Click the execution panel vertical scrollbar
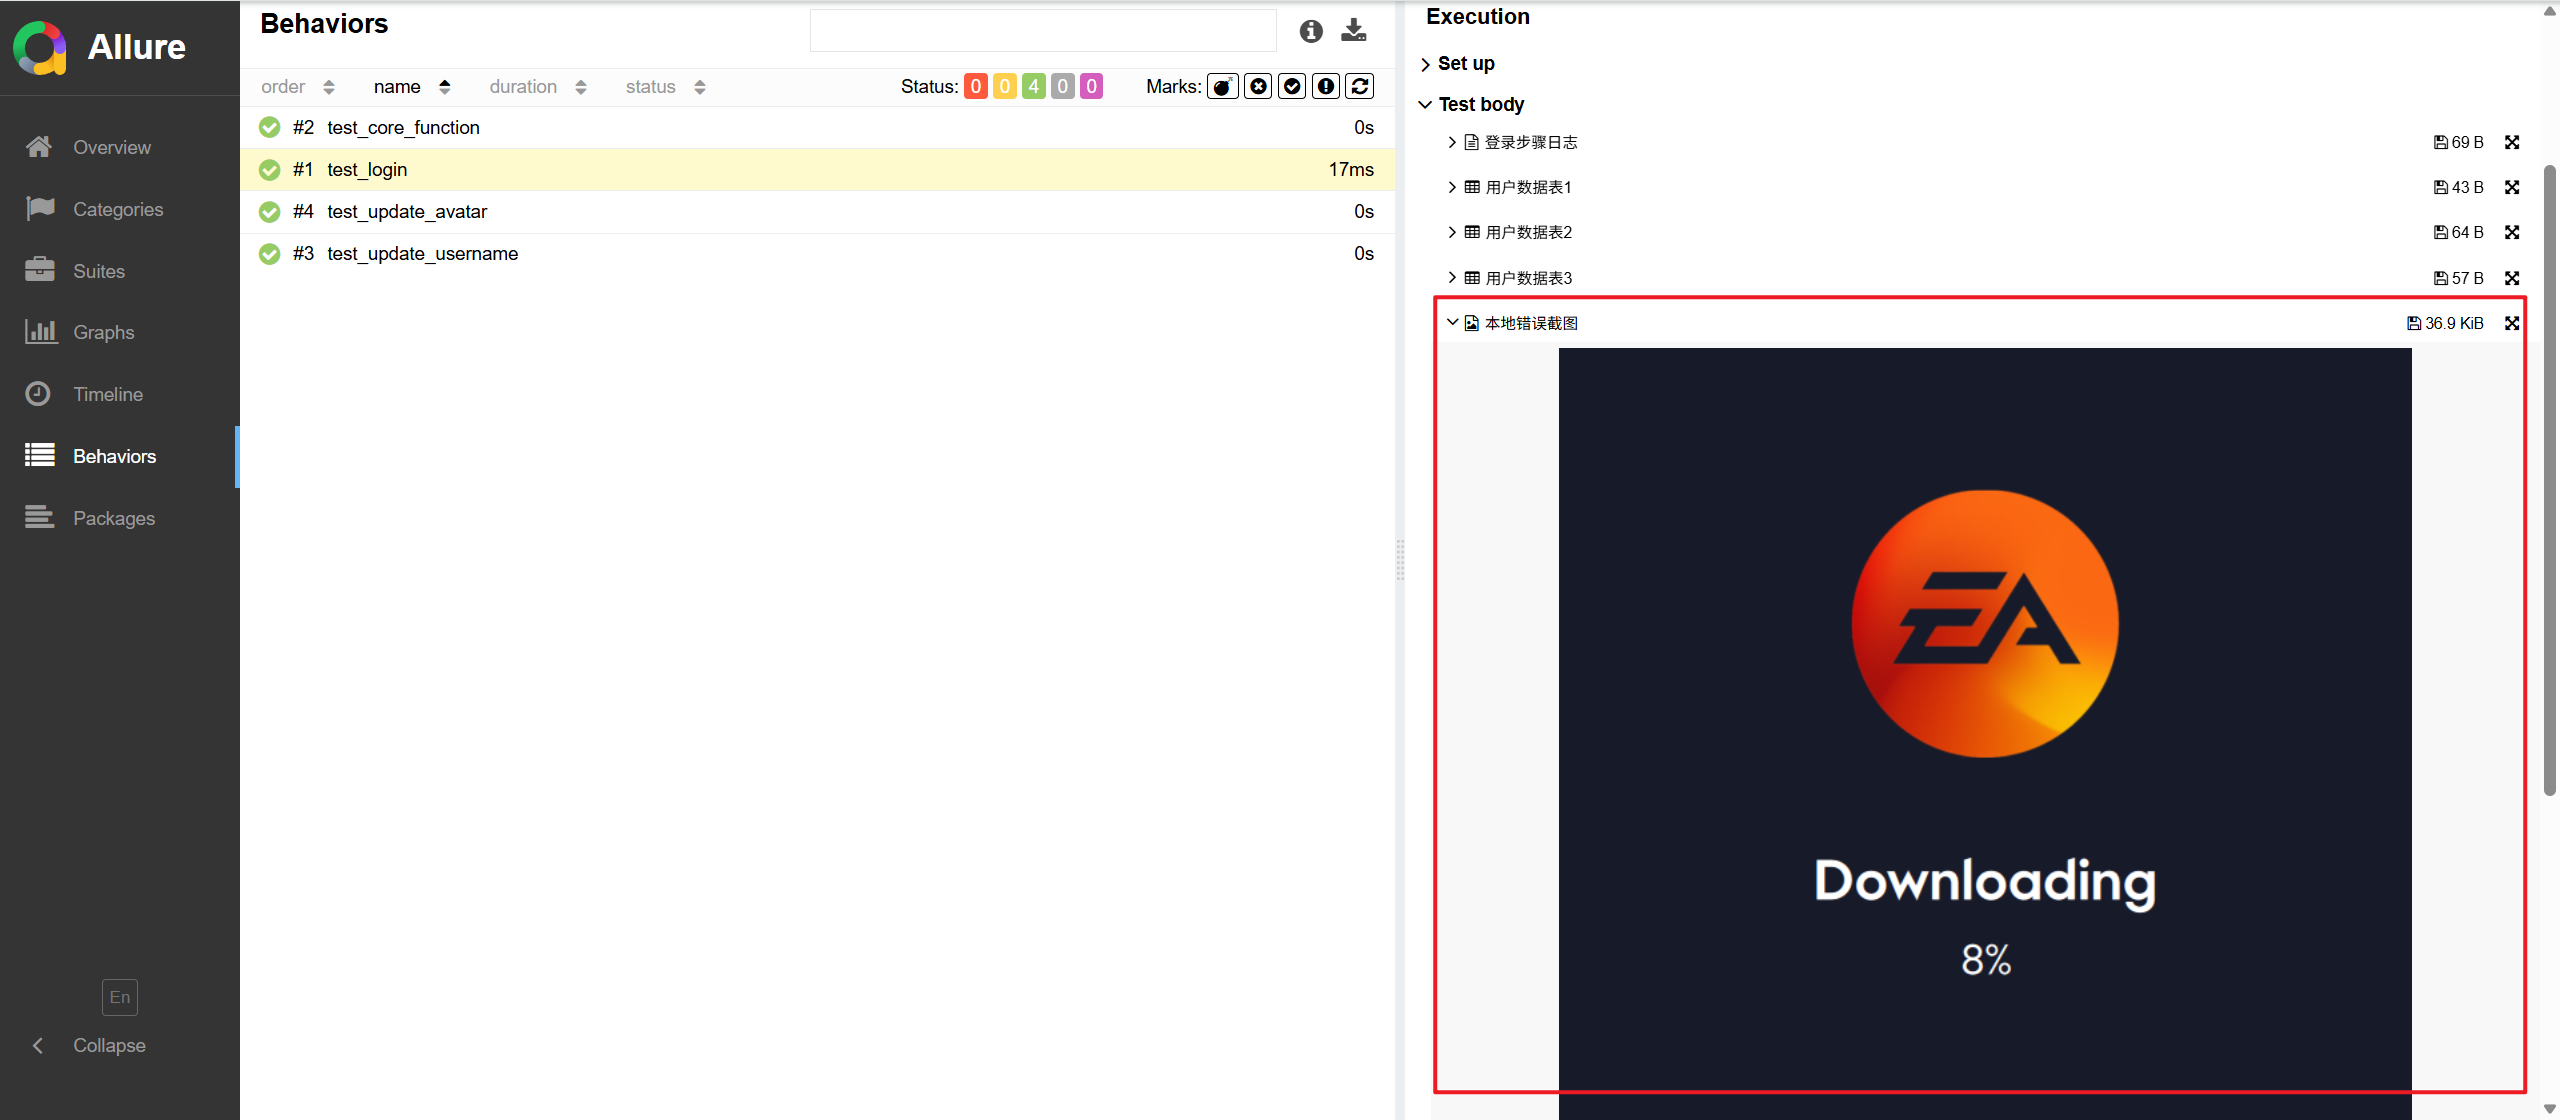The height and width of the screenshot is (1120, 2560). (2549, 480)
